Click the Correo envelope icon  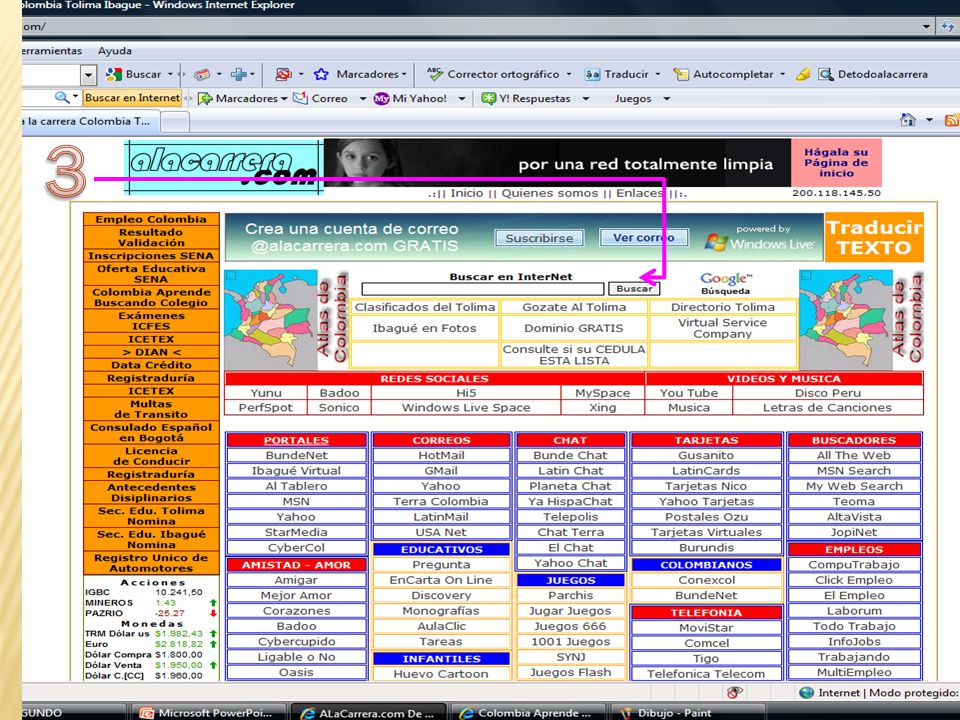click(x=300, y=98)
